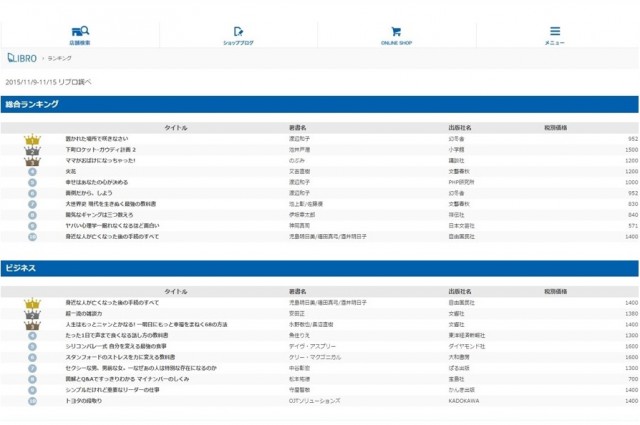Image resolution: width=640 pixels, height=425 pixels.
Task: Click rank 10 badge beside トヨタの段取り
Action: tap(32, 400)
